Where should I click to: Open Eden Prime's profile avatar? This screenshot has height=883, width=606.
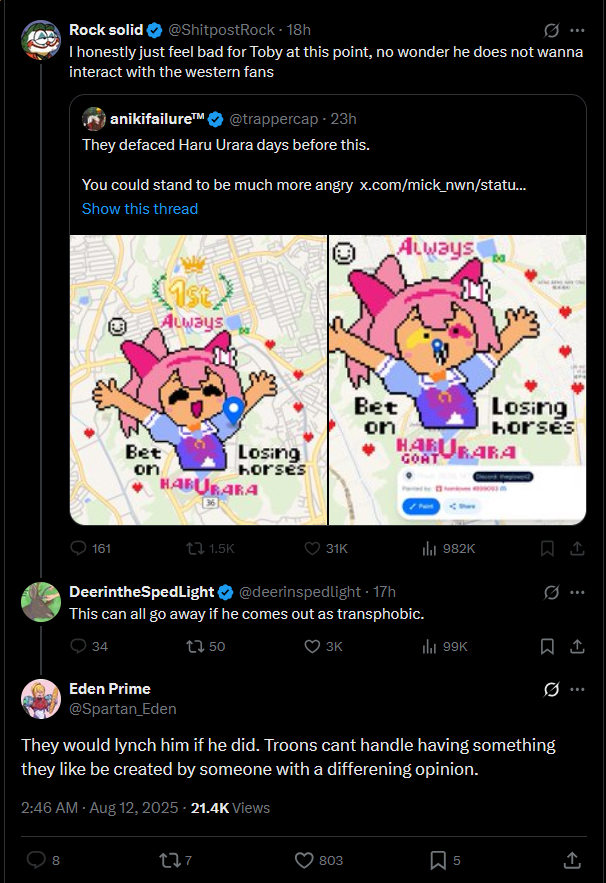pyautogui.click(x=41, y=698)
